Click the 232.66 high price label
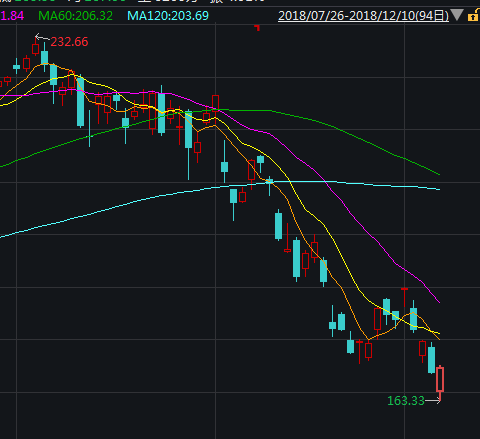 point(69,42)
